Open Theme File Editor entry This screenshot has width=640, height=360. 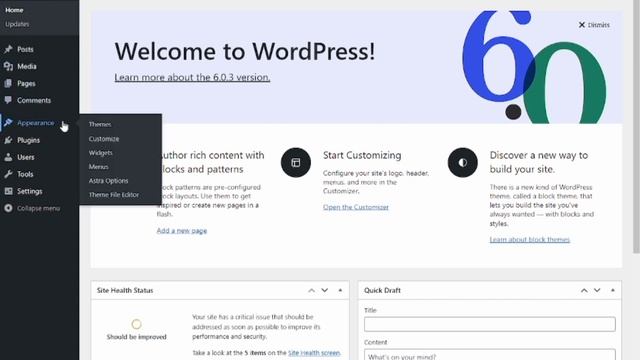114,195
